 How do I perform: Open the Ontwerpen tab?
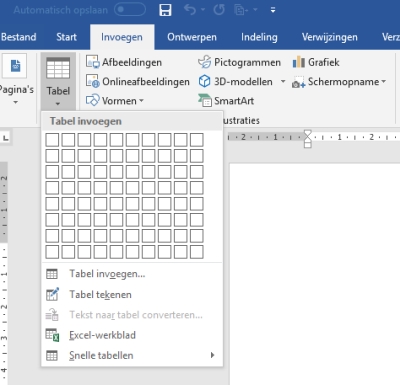pos(192,37)
